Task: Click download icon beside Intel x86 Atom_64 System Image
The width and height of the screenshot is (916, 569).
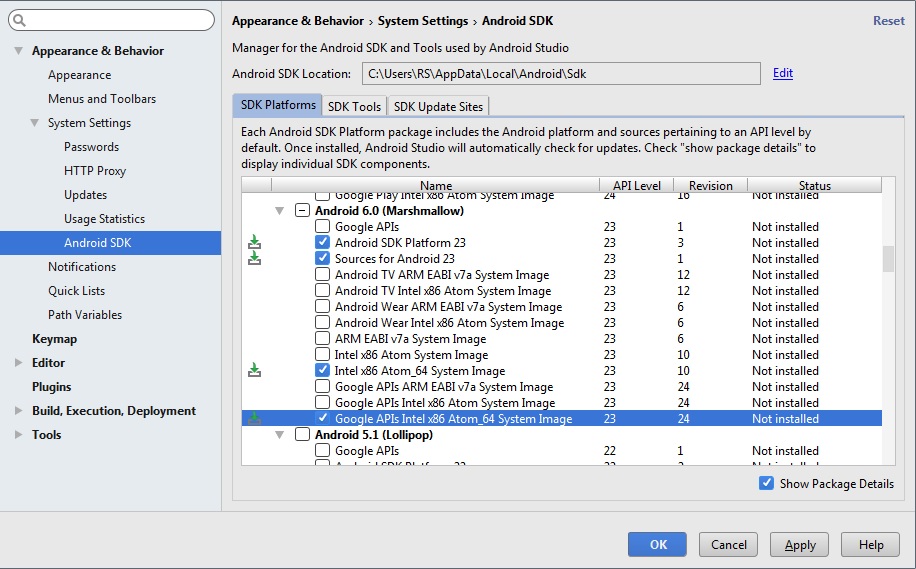Action: pos(254,370)
